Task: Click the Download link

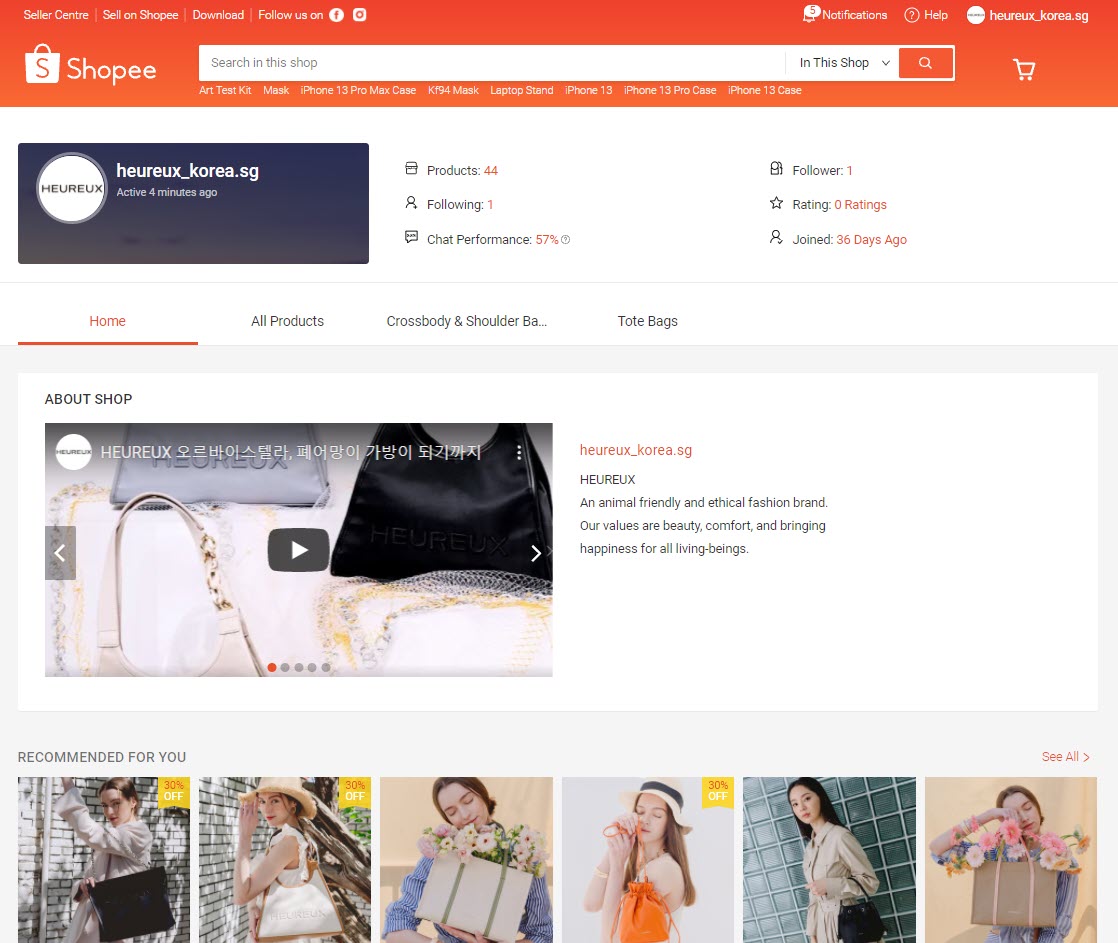Action: [218, 15]
